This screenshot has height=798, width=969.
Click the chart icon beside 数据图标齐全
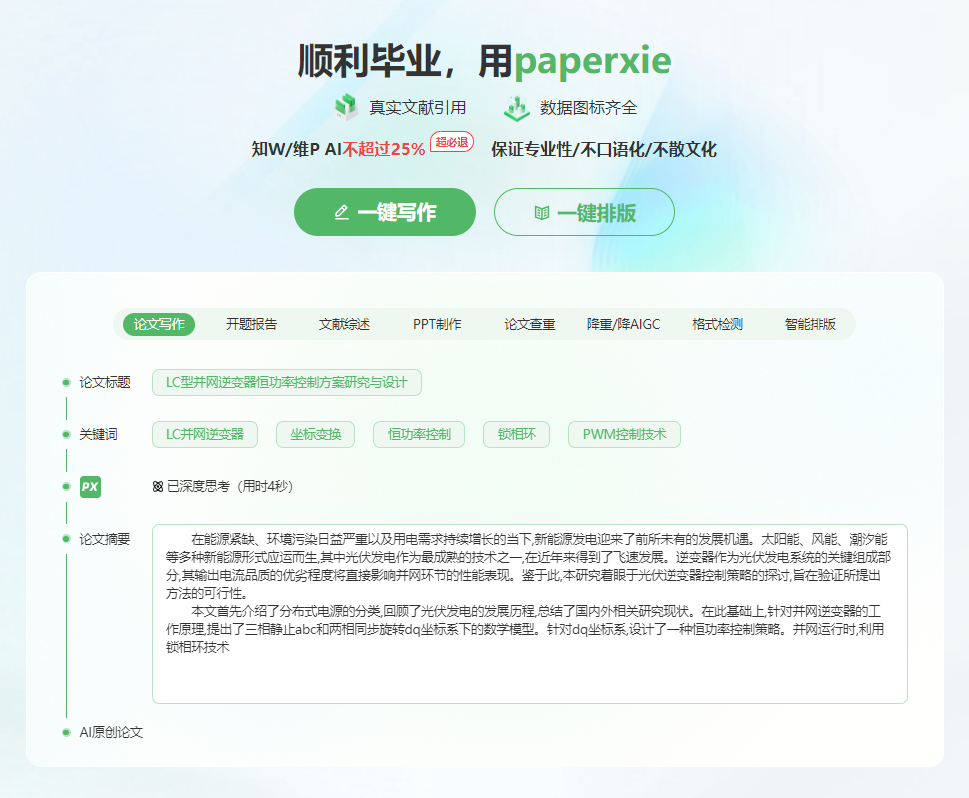tap(517, 108)
